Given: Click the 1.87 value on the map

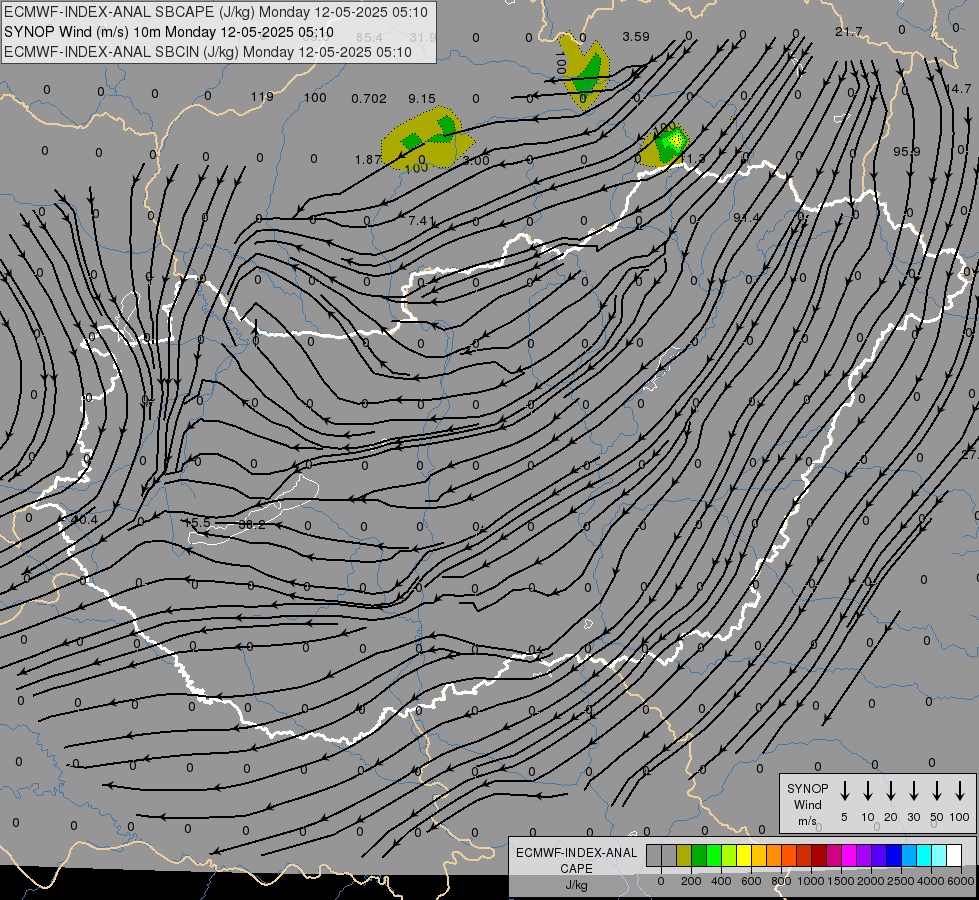Looking at the screenshot, I should click(368, 160).
